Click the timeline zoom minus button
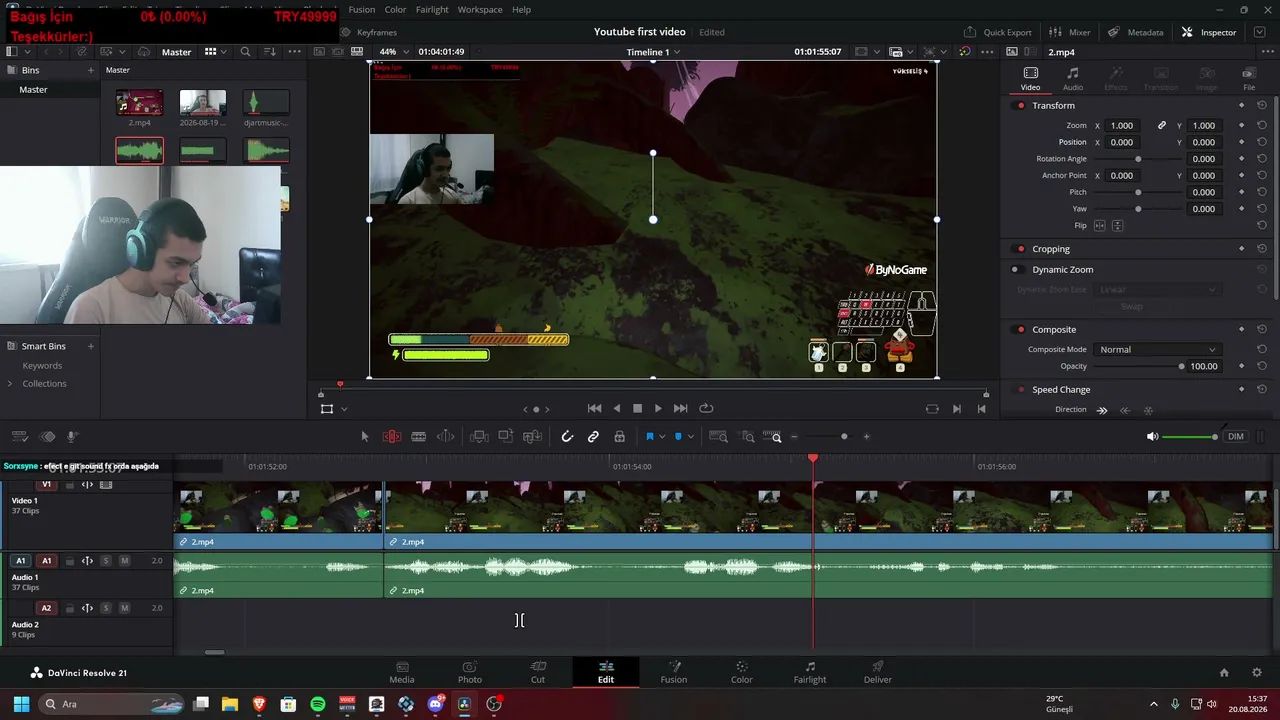This screenshot has width=1280, height=720. pyautogui.click(x=795, y=437)
